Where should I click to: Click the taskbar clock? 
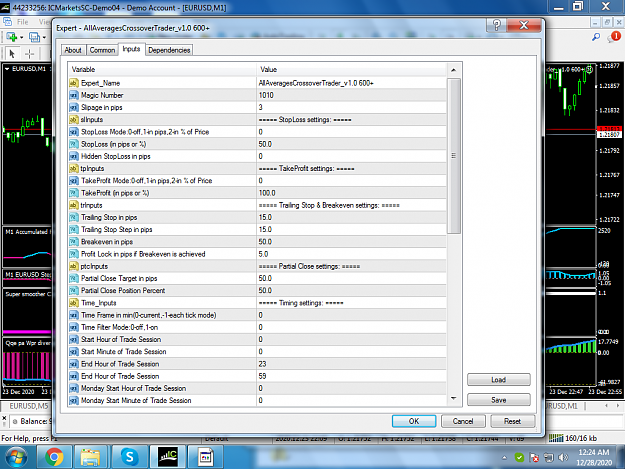coord(594,457)
